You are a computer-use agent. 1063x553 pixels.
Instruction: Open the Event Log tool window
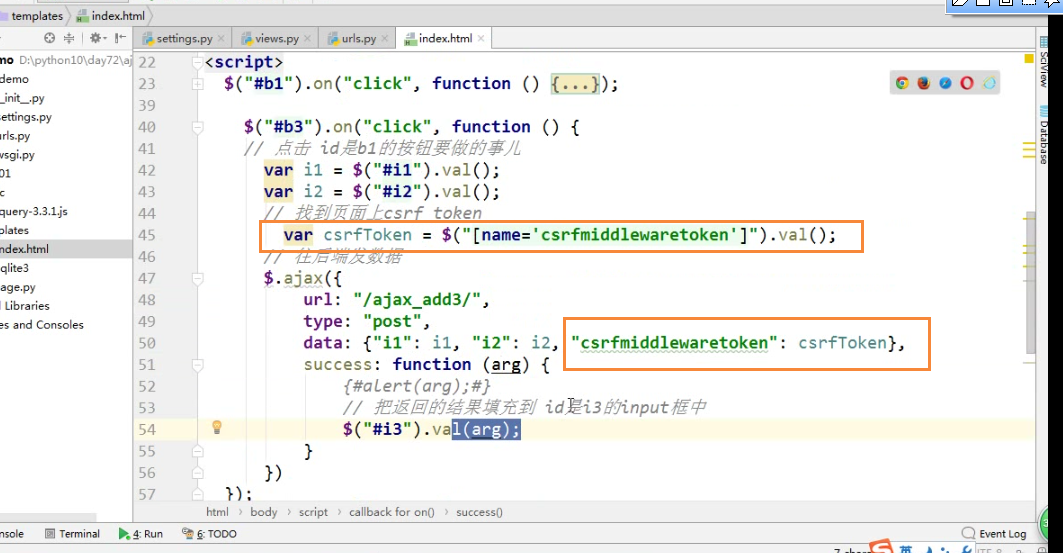tap(995, 534)
